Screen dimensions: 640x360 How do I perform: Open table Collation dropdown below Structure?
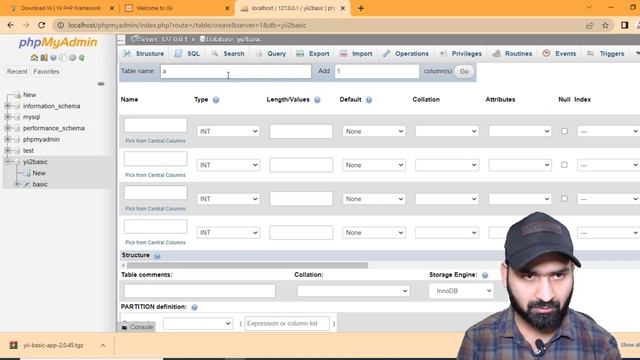click(x=353, y=291)
